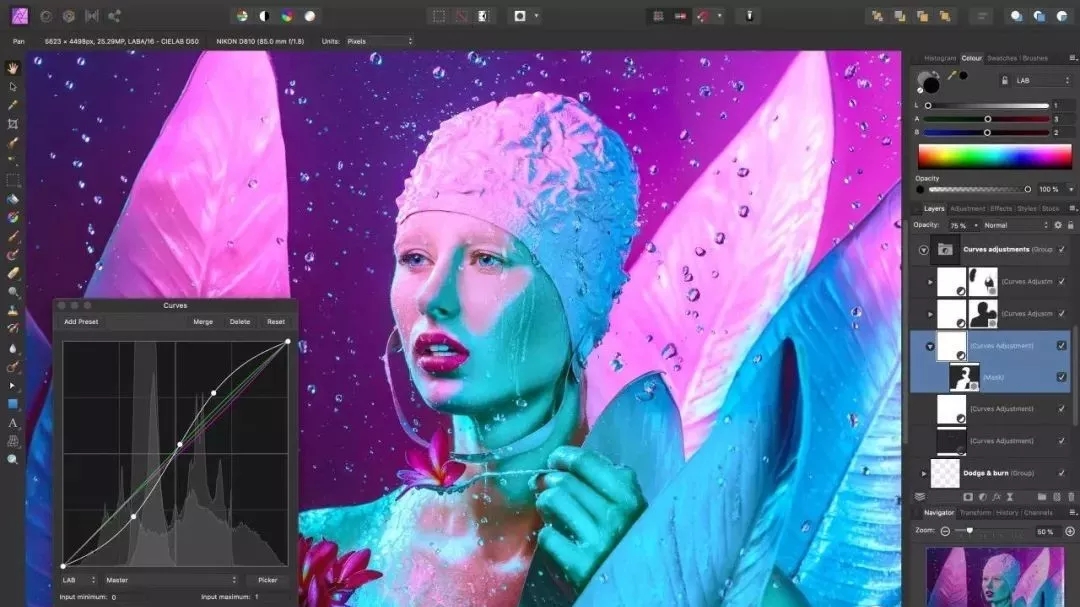Click the Add Preset button
This screenshot has height=607, width=1080.
click(81, 322)
